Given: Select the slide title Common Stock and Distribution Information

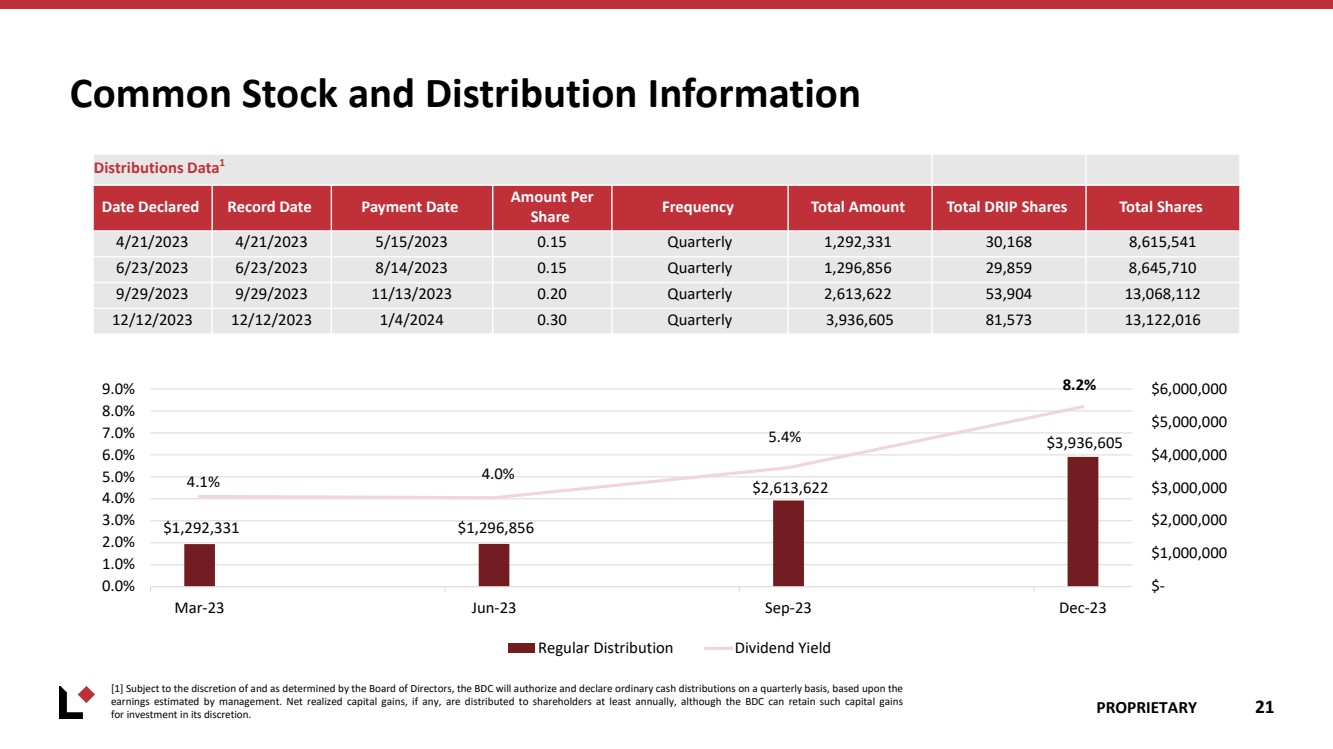Looking at the screenshot, I should coord(465,94).
